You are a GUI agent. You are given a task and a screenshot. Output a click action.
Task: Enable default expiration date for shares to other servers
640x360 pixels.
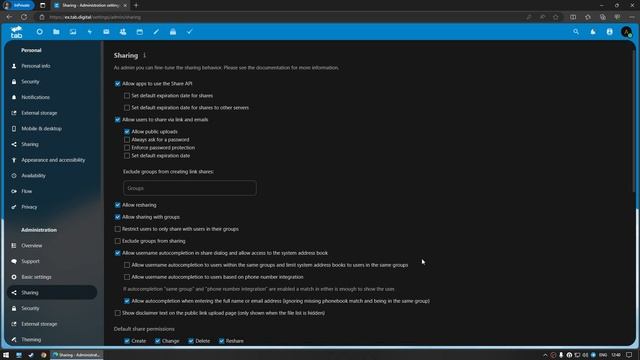(127, 108)
